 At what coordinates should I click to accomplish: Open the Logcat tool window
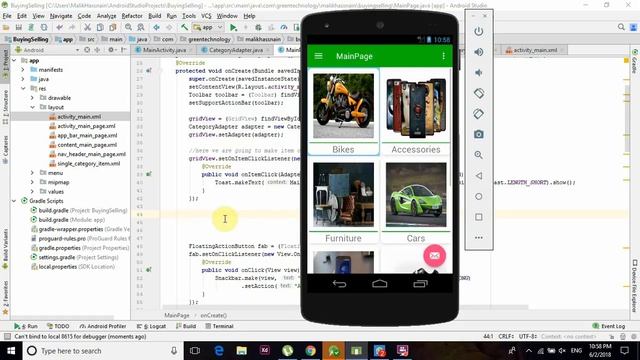151,326
